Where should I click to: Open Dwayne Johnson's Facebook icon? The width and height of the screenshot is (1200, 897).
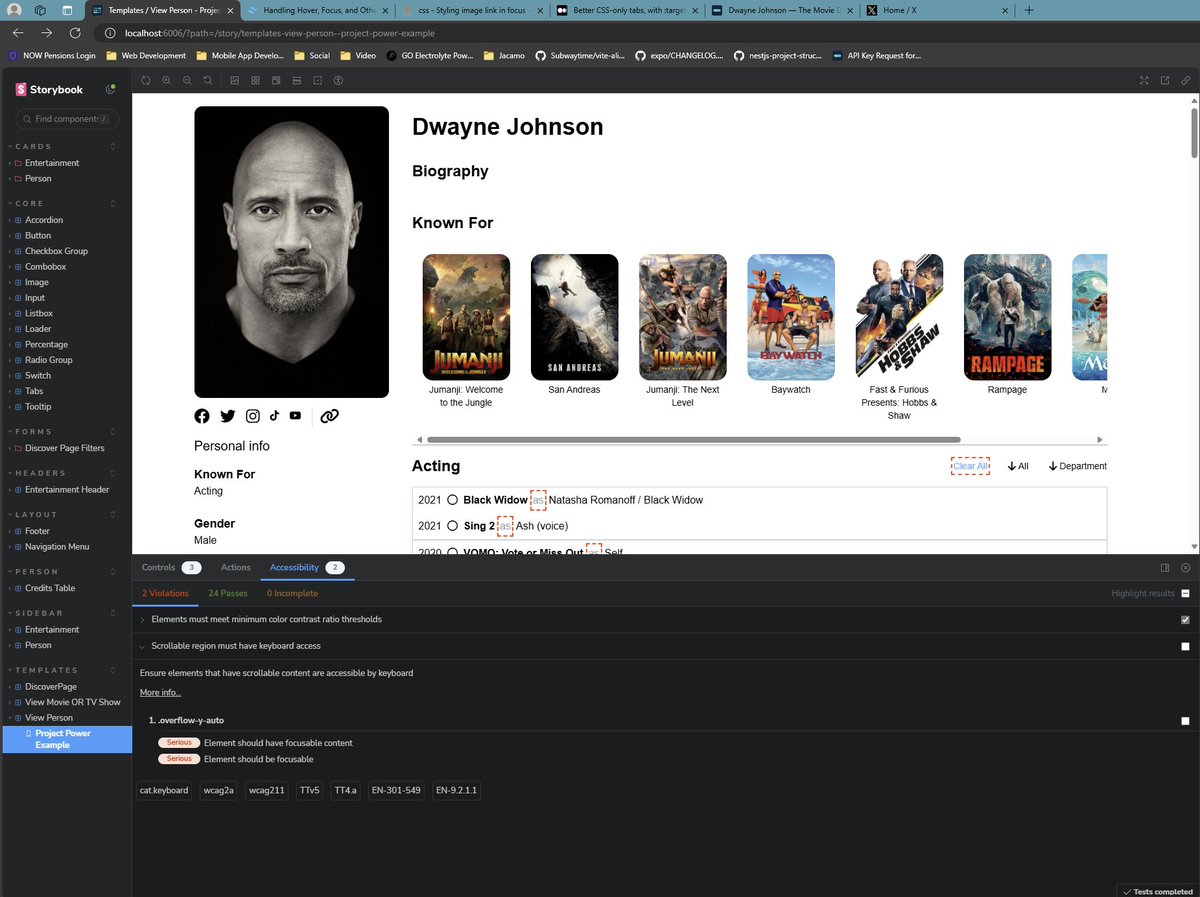coord(202,416)
